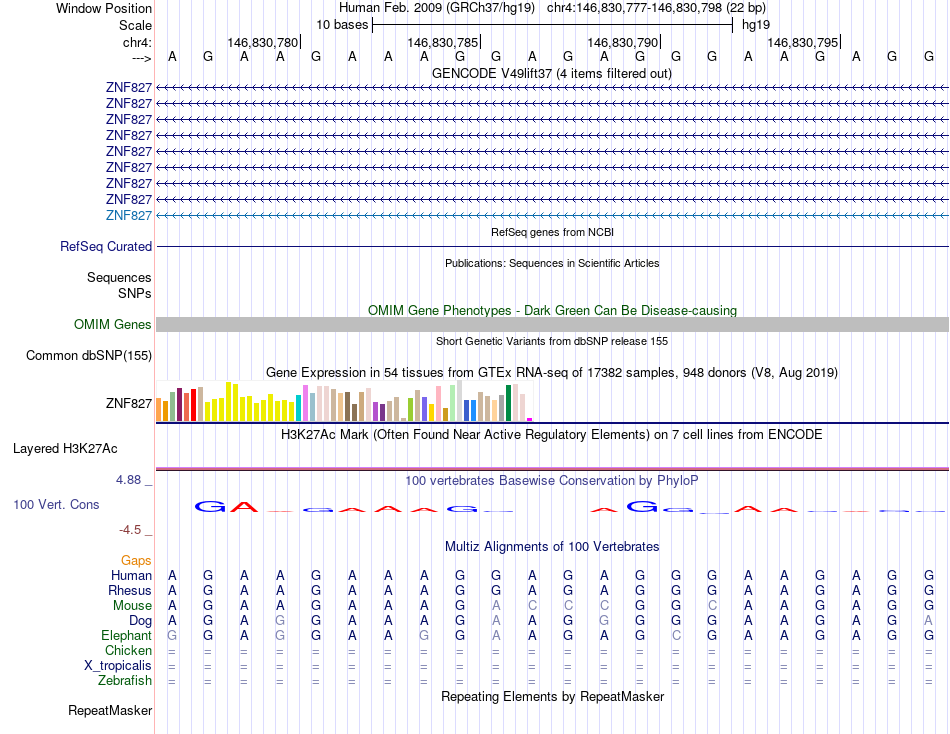Open the PhyloP conservation track title
The height and width of the screenshot is (734, 950).
coord(551,481)
